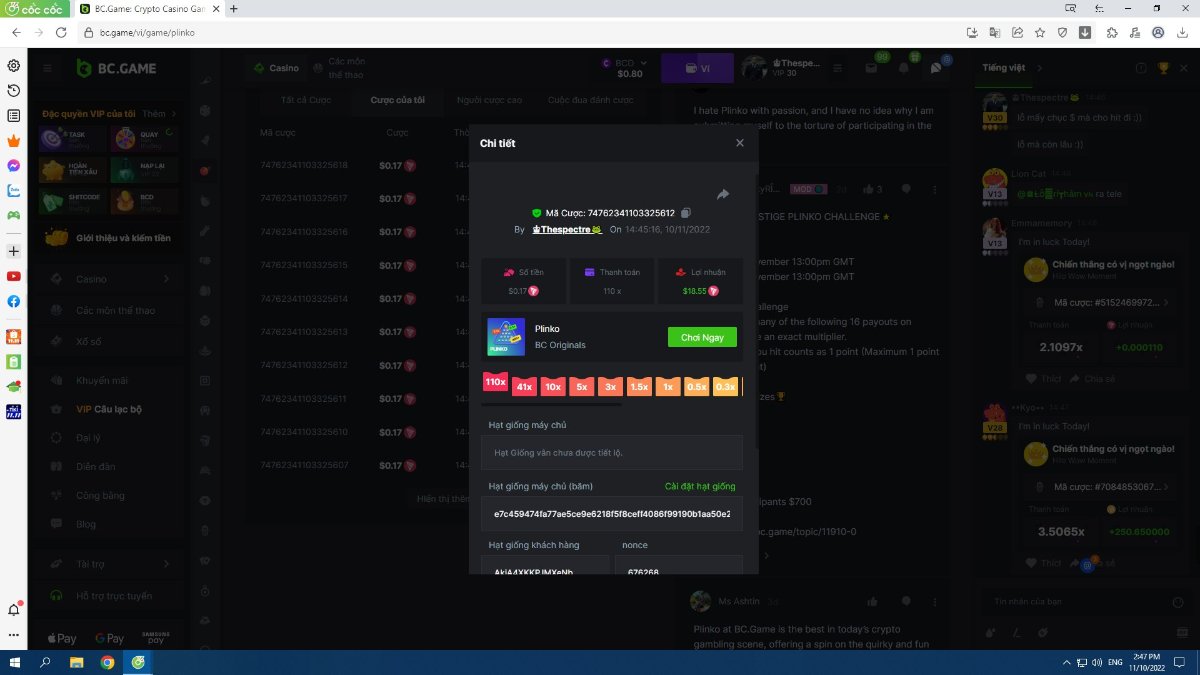Screen dimensions: 1200x675
Task: Open browsing history clock in sidebar
Action: (14, 91)
